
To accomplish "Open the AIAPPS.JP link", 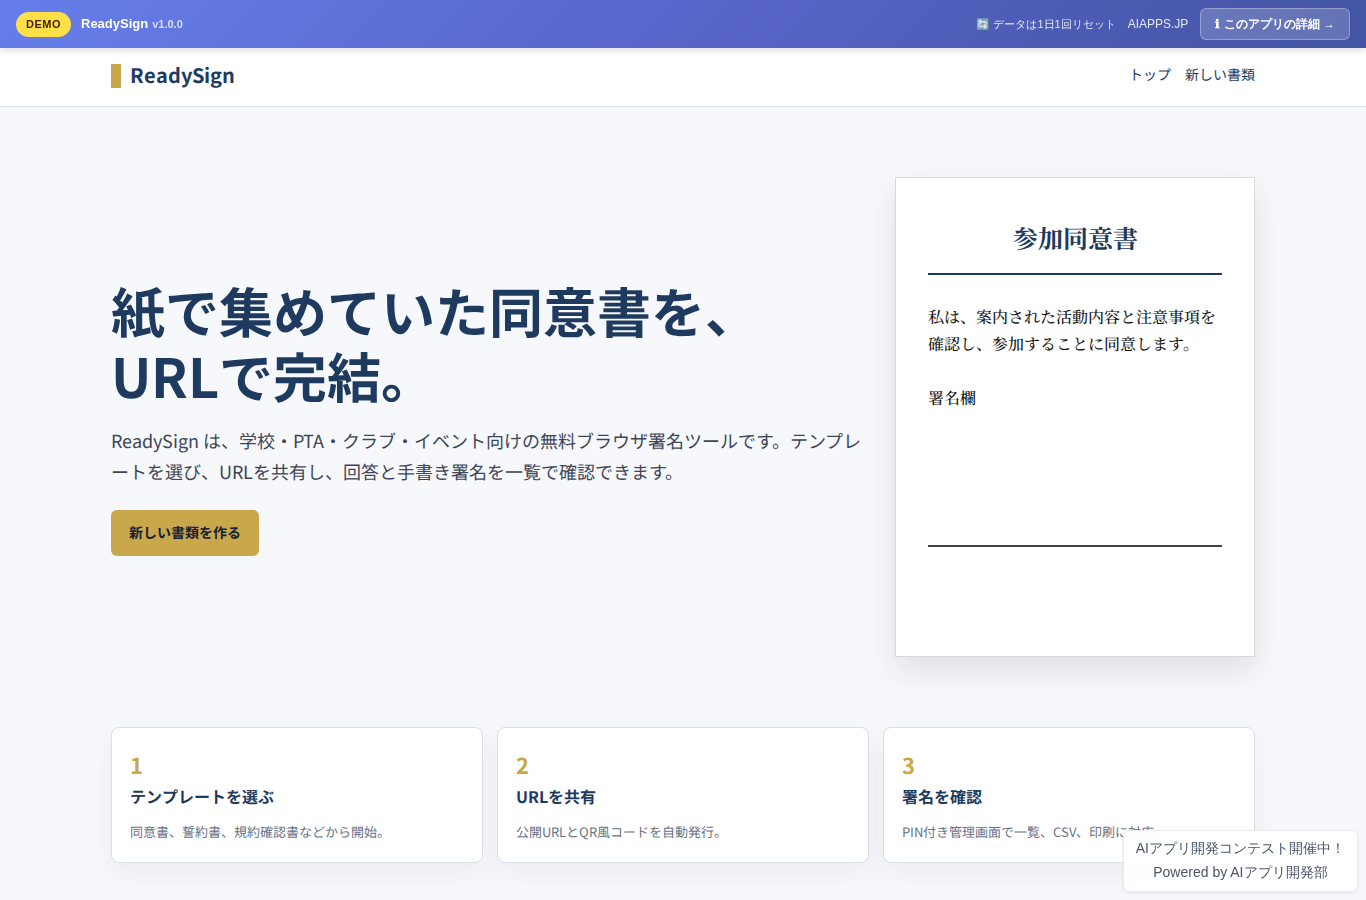I will [1158, 24].
